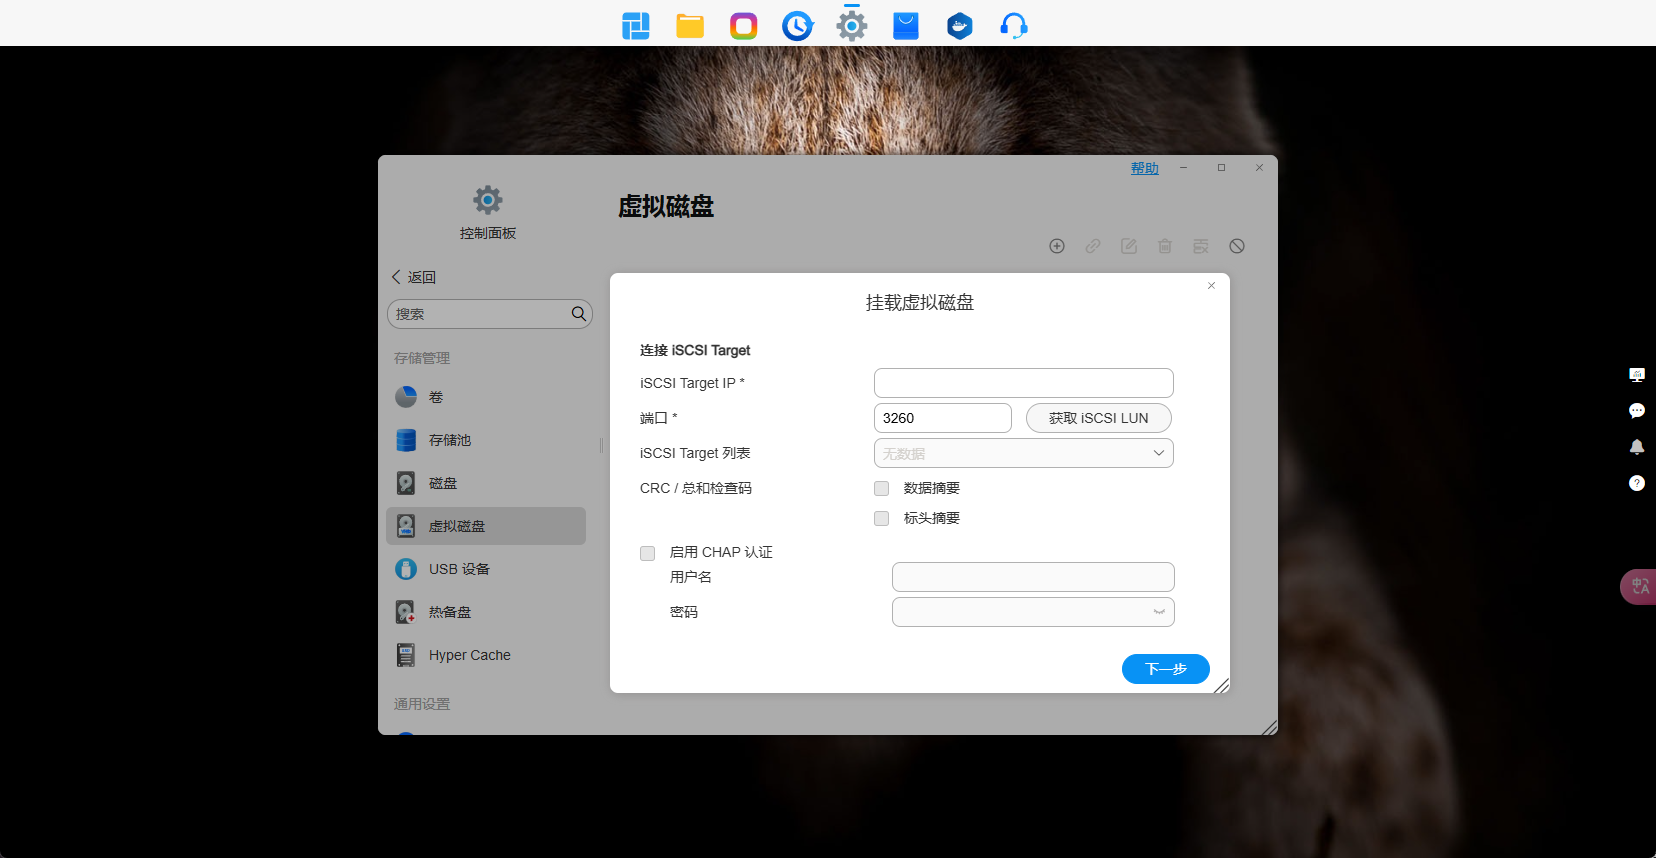Minimize the control panel window

[x=1183, y=167]
